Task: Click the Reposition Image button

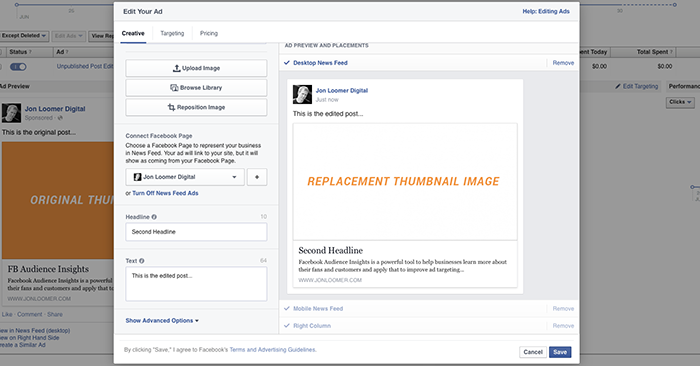Action: tap(196, 108)
